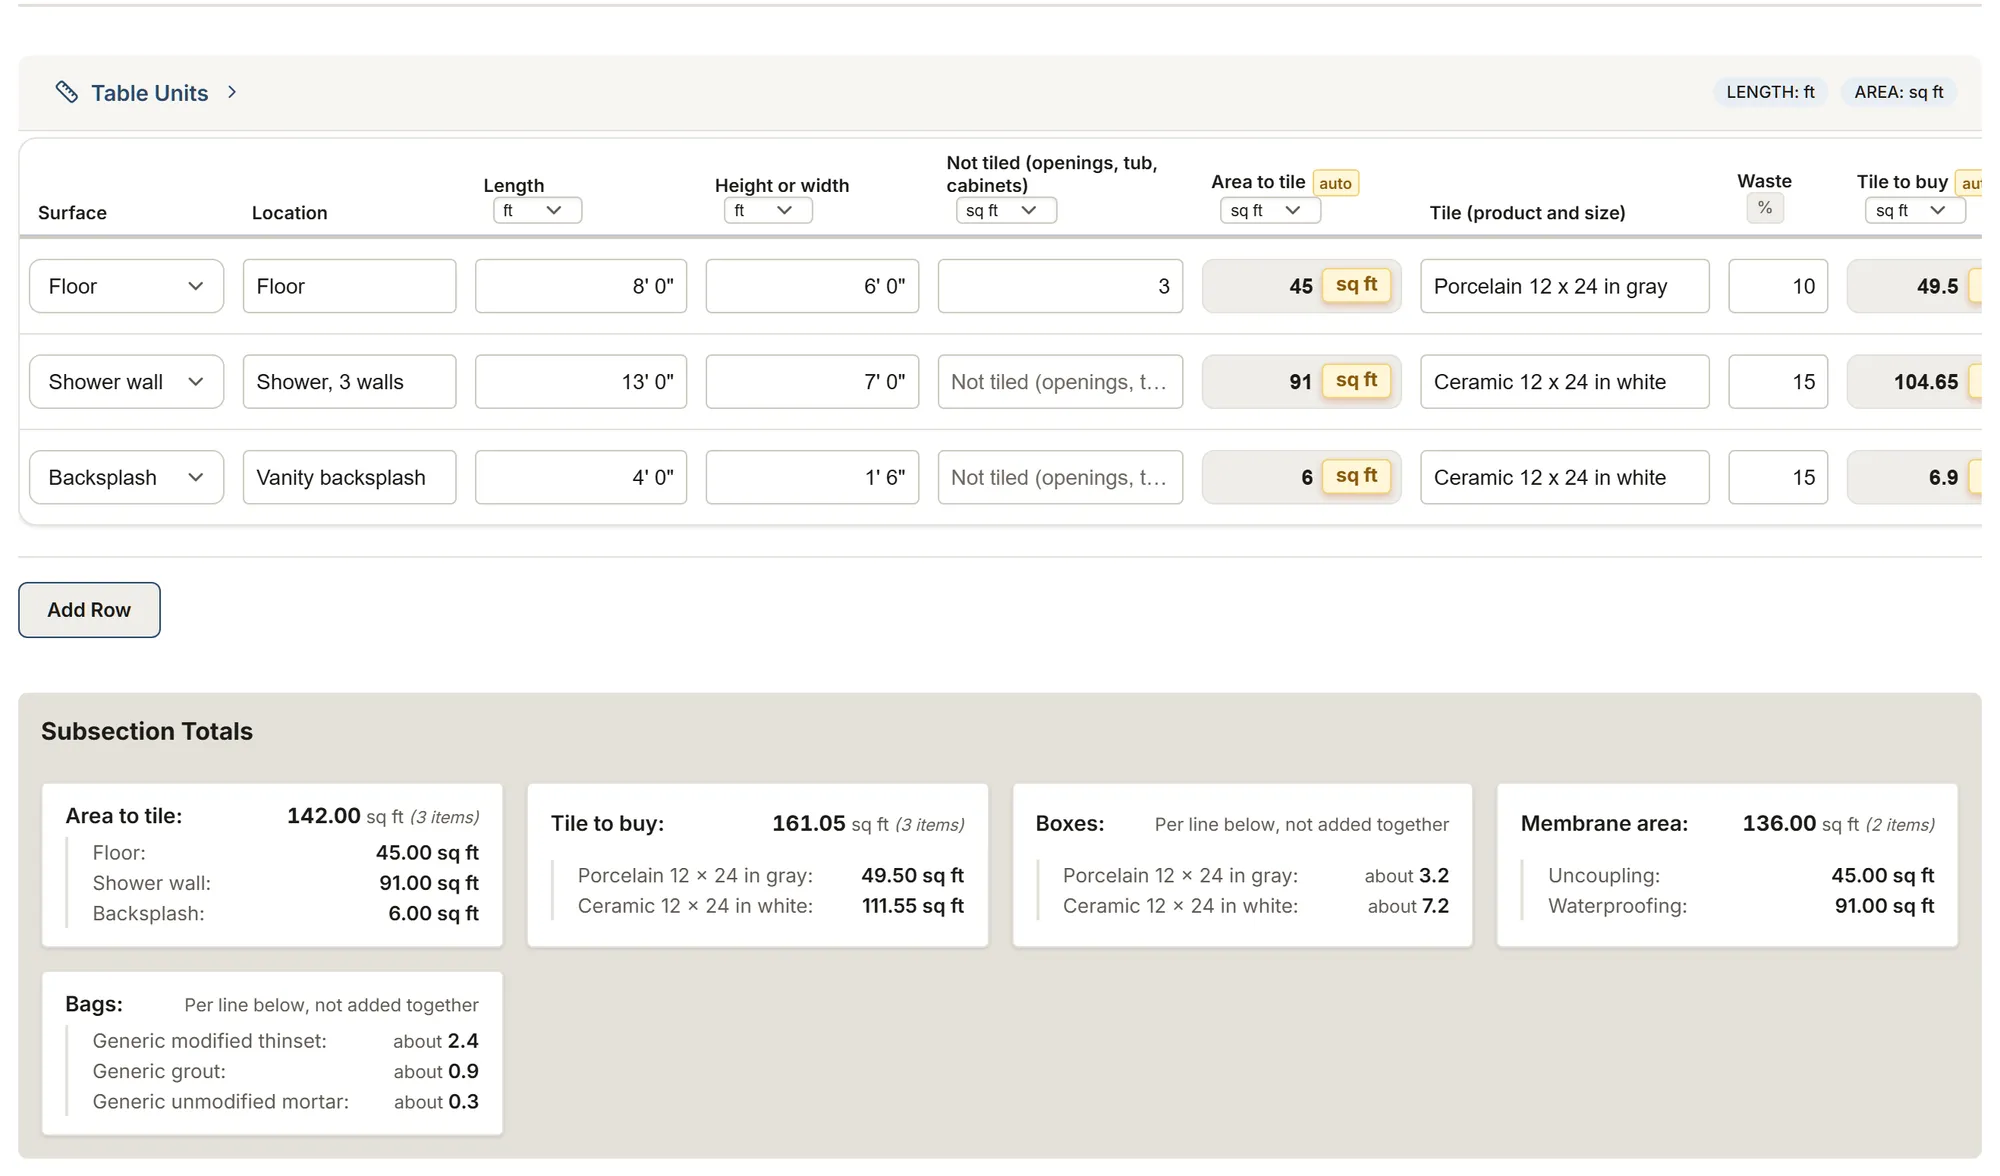
Task: Expand the Table Units chevron
Action: pos(232,92)
